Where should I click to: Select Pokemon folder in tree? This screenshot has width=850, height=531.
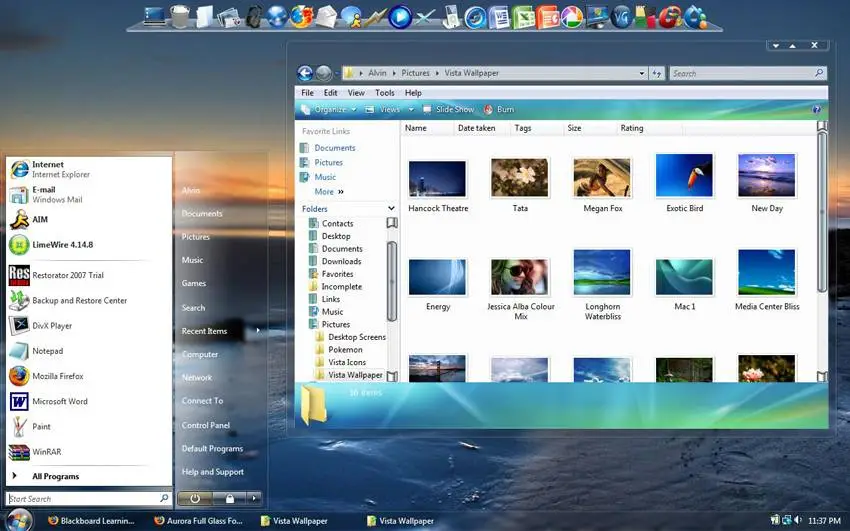click(345, 350)
